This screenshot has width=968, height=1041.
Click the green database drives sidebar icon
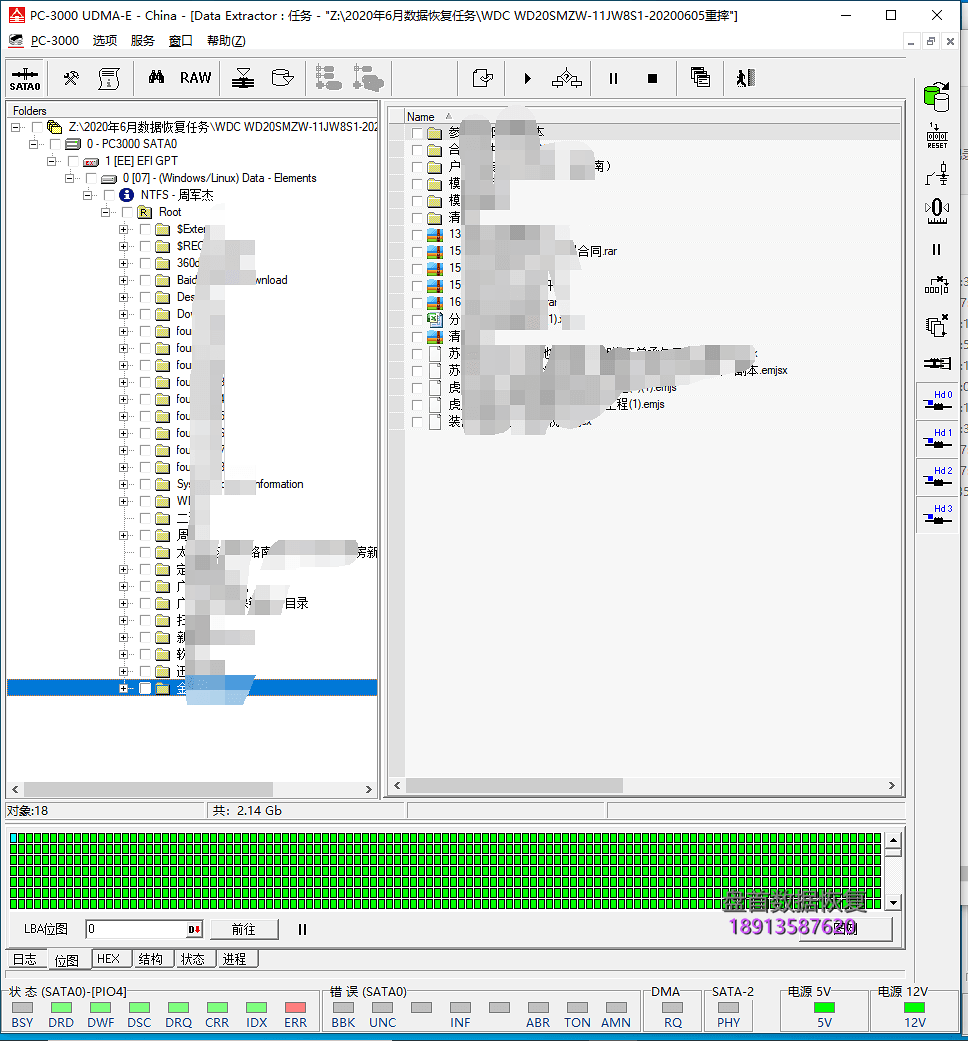pyautogui.click(x=937, y=98)
